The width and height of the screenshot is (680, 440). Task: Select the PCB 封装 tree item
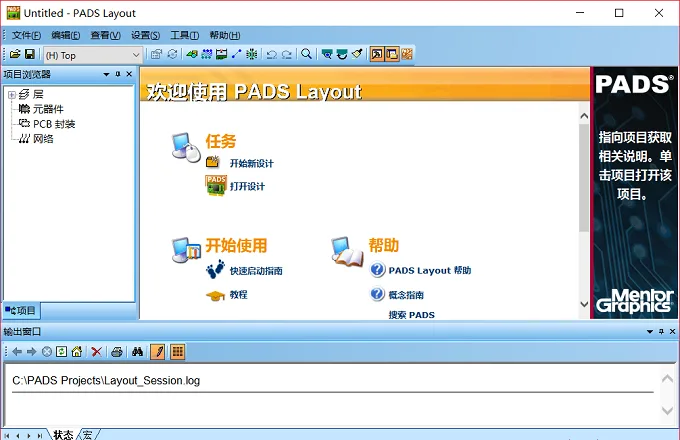54,124
